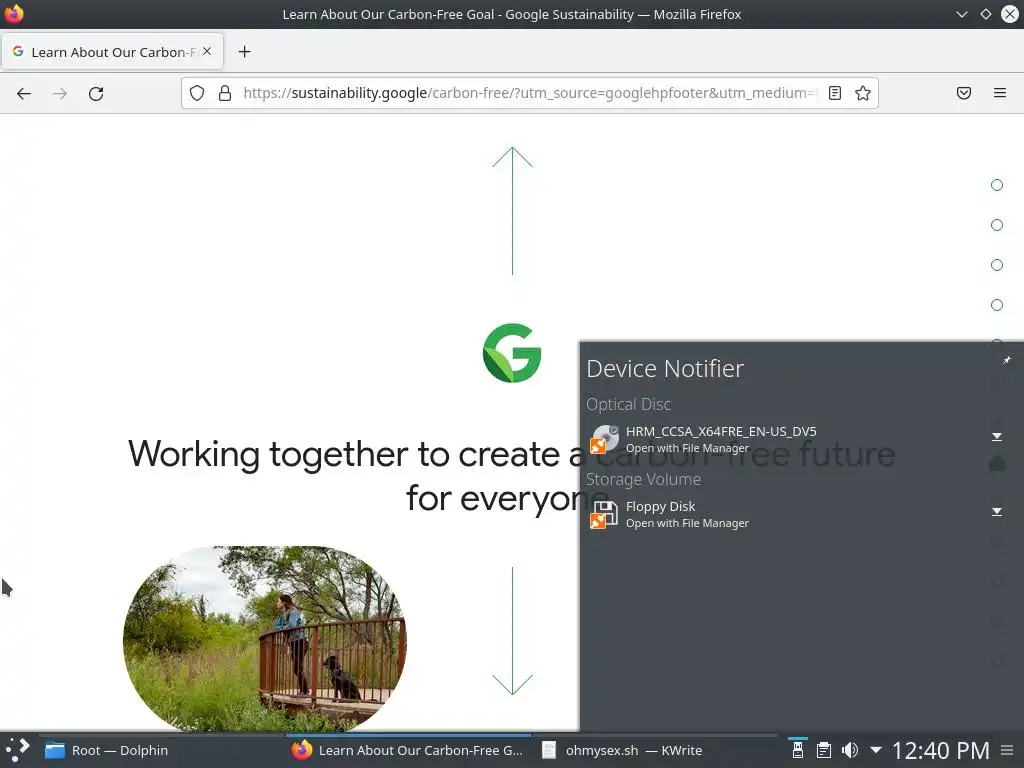Click the Floppy Disk icon

[x=605, y=514]
